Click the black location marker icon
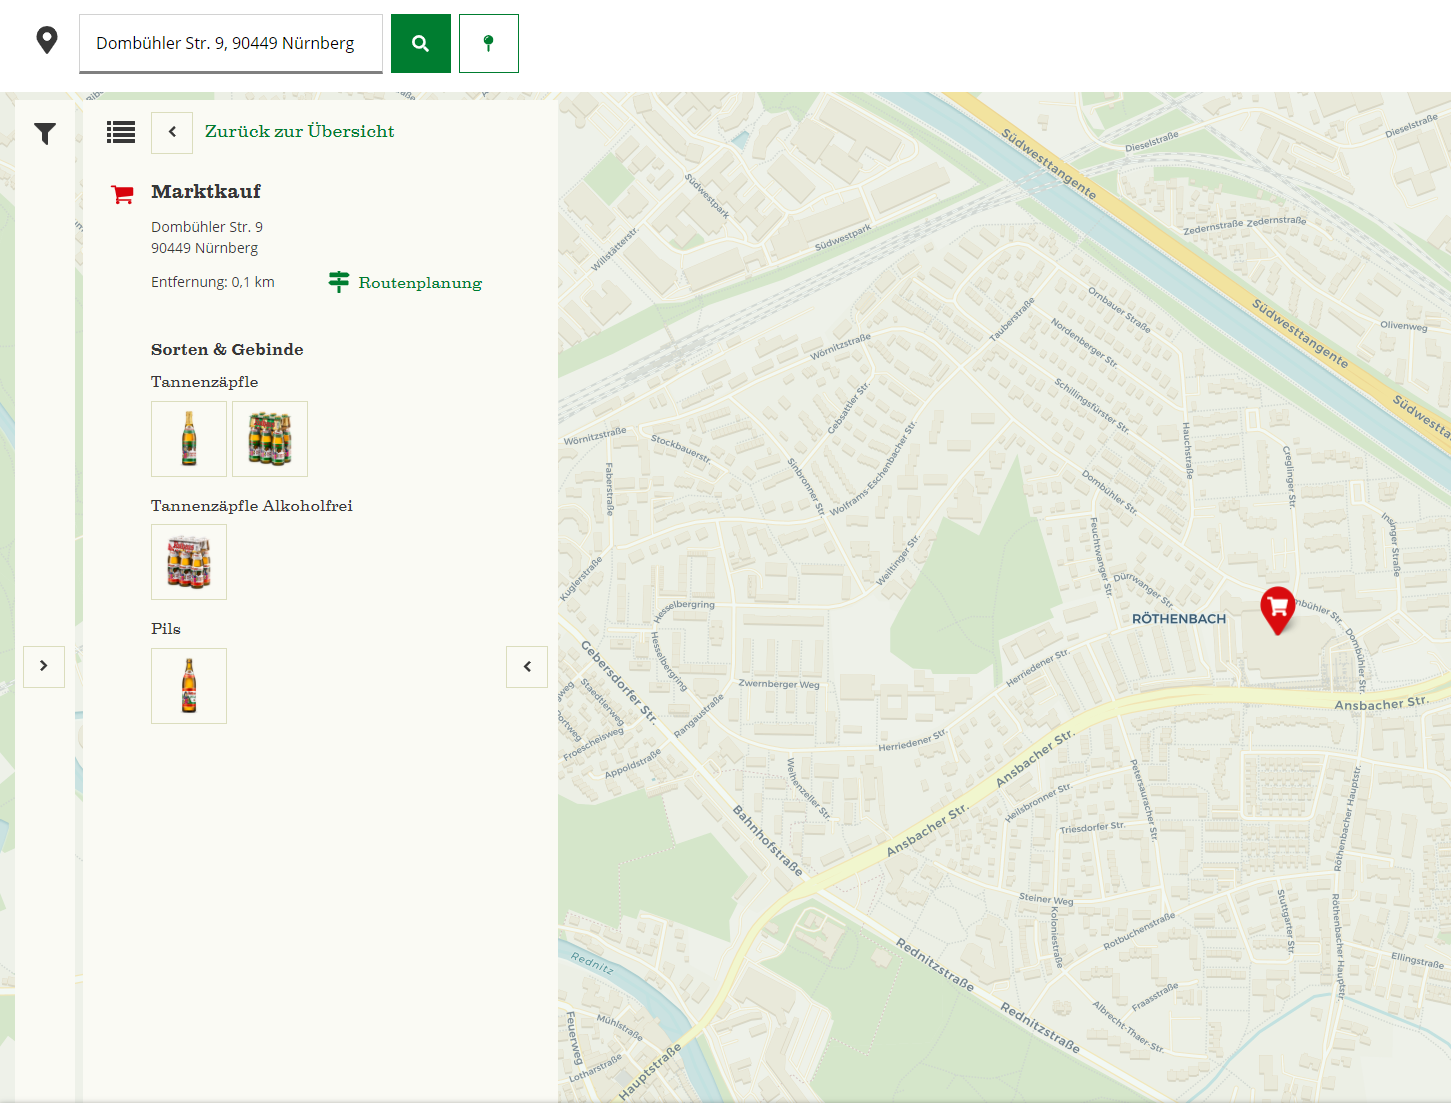Image resolution: width=1451 pixels, height=1109 pixels. pos(47,41)
